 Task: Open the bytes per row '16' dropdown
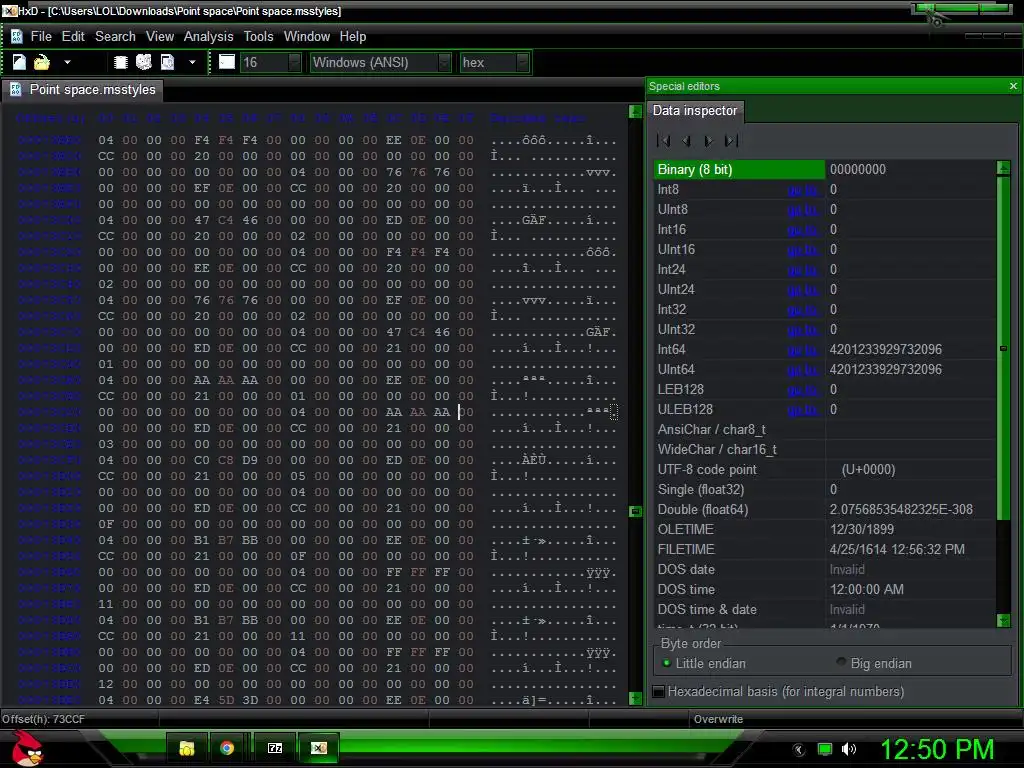(295, 62)
